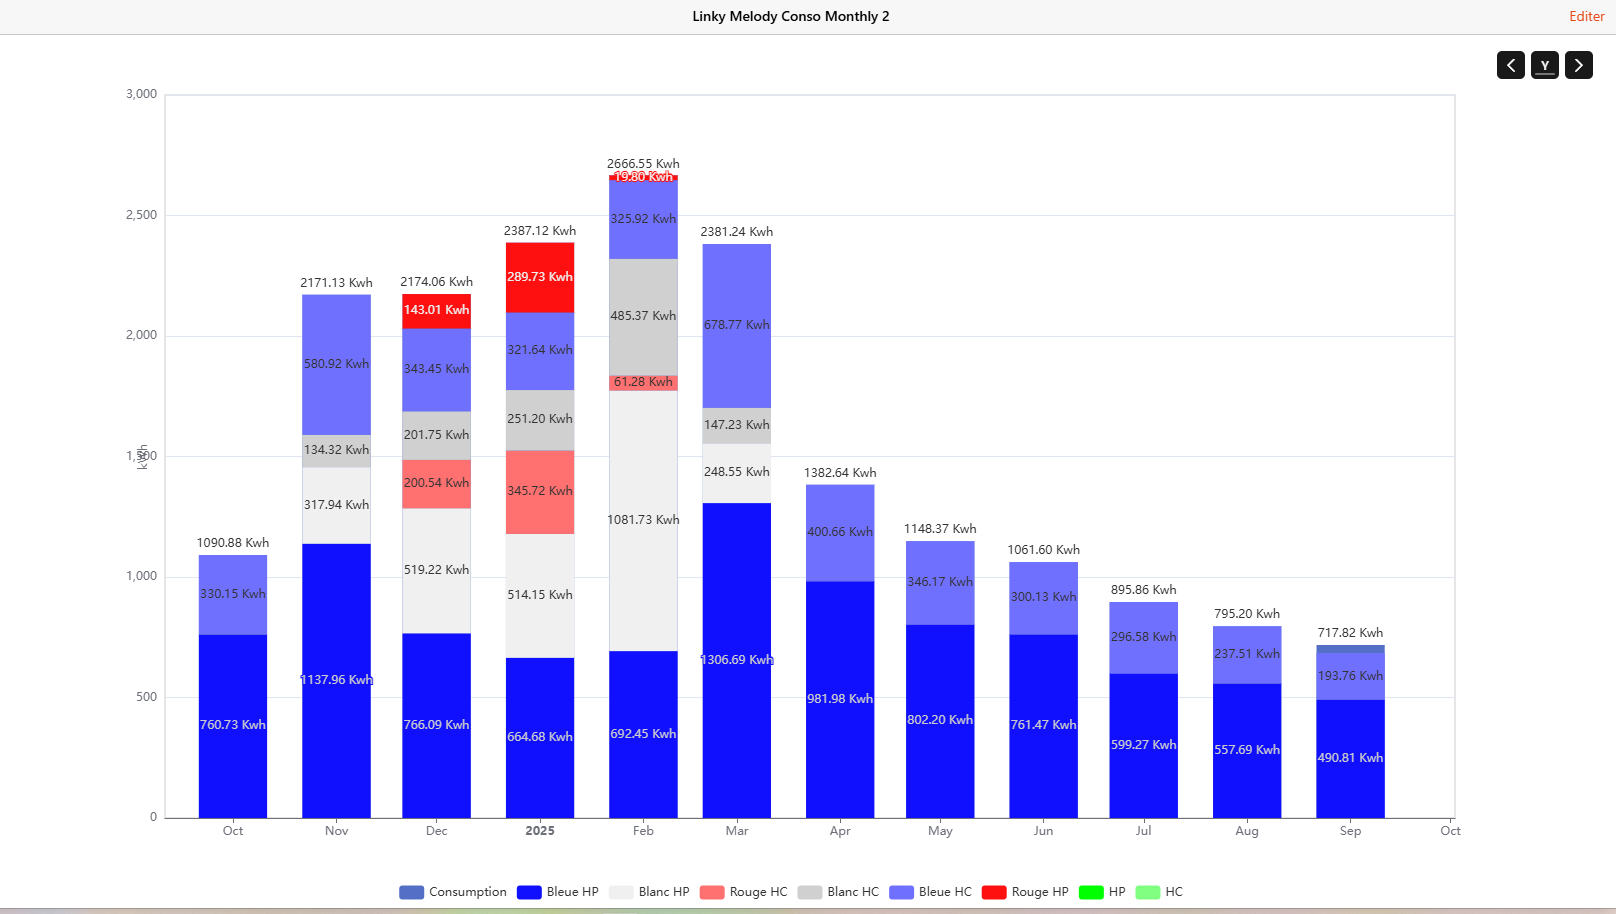The height and width of the screenshot is (914, 1616).
Task: Click the 580.92 Kwh segment in November
Action: pos(336,364)
